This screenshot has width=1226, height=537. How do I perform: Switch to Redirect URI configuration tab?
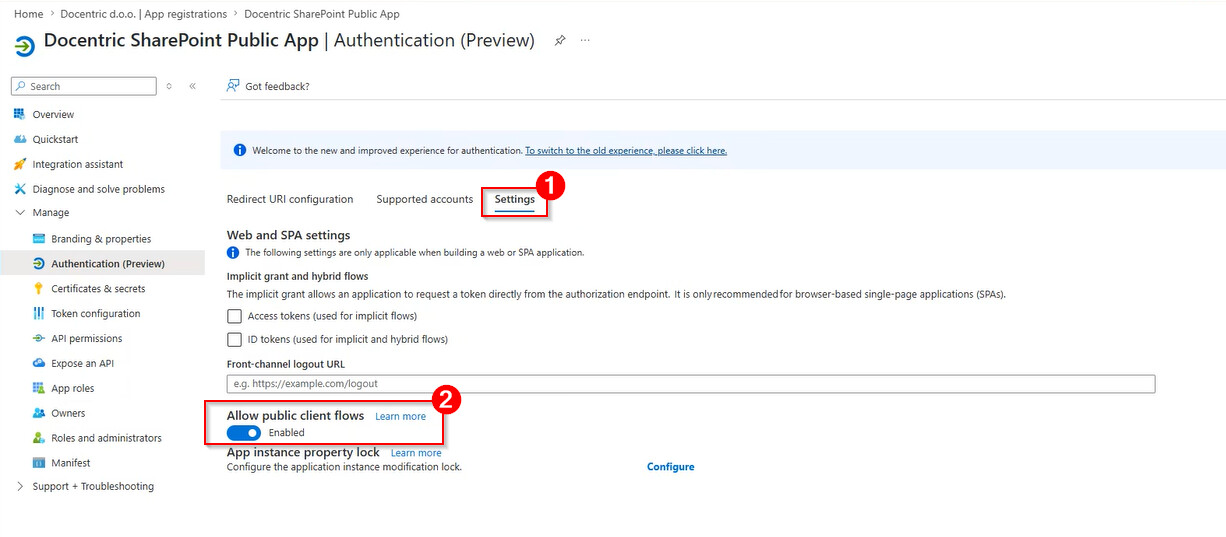coord(290,199)
